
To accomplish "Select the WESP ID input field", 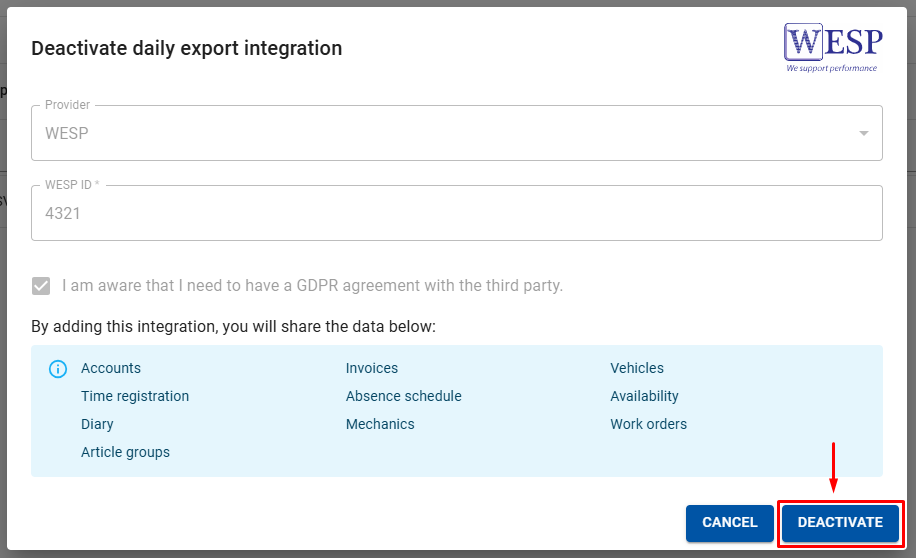I will click(x=457, y=213).
